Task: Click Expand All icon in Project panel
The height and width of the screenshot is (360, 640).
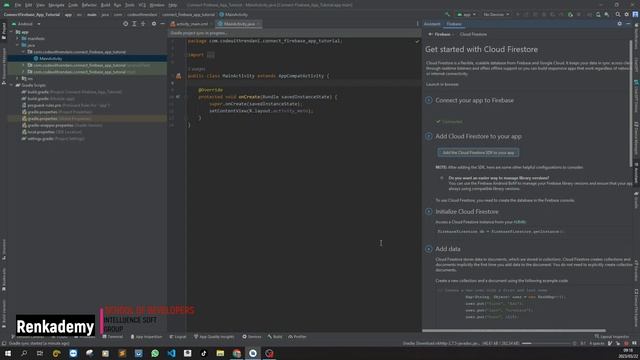Action: click(x=134, y=24)
